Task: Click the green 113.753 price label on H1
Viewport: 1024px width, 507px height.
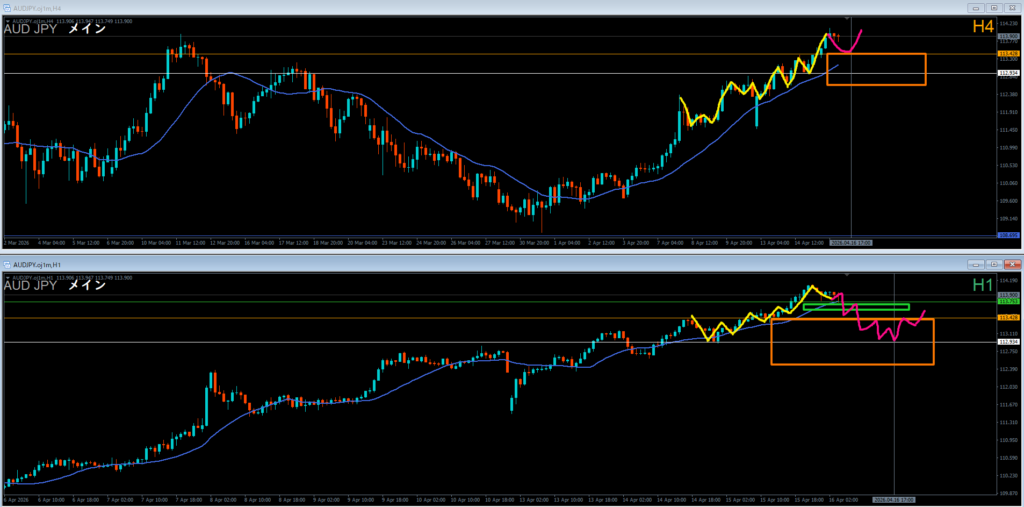Action: click(x=1008, y=301)
